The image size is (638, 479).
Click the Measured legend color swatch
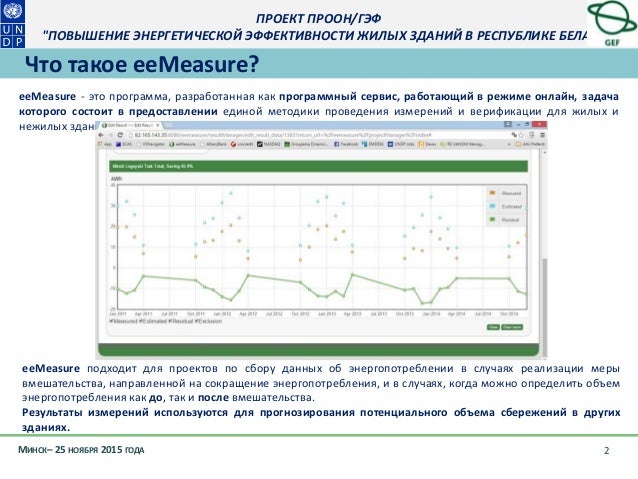pos(492,193)
